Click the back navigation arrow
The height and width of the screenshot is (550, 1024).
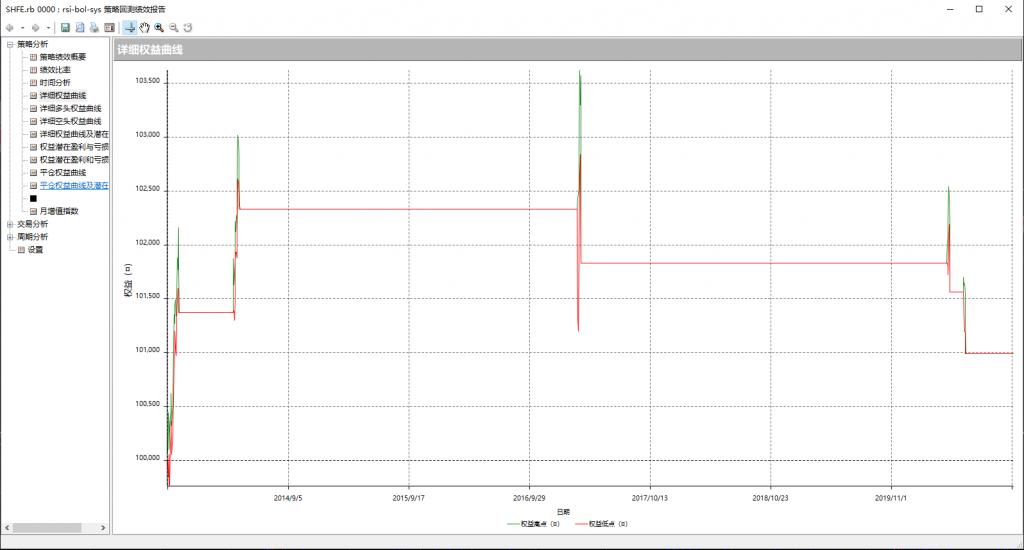pyautogui.click(x=9, y=27)
